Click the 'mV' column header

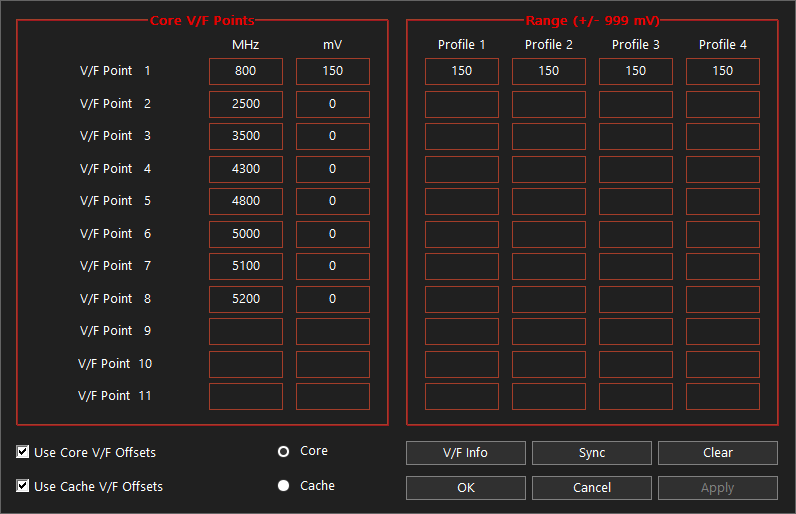[x=333, y=45]
